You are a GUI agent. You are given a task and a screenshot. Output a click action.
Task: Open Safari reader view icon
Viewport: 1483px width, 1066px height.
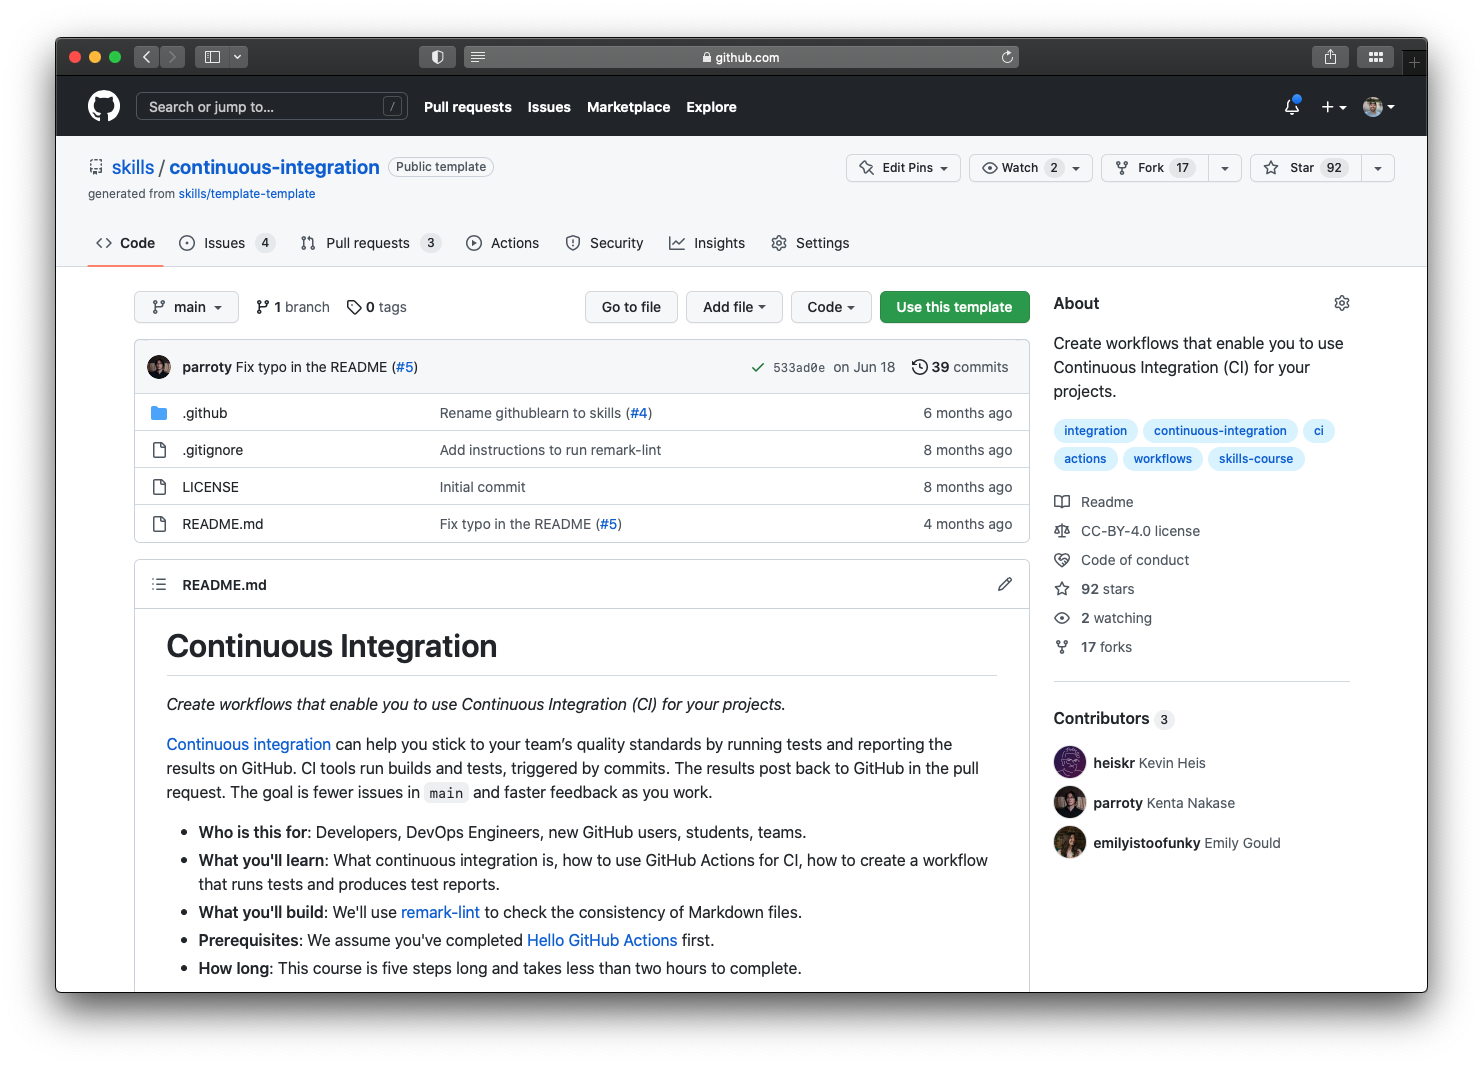click(x=478, y=57)
